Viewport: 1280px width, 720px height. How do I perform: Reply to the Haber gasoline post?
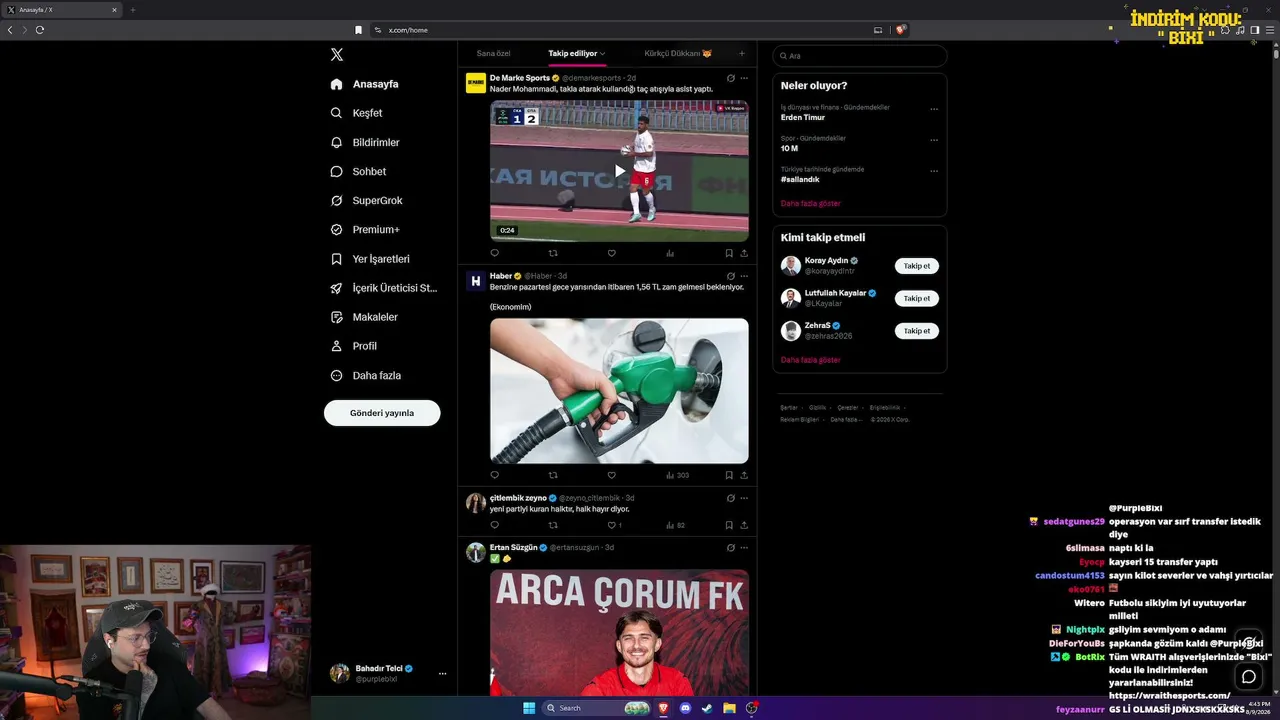494,475
